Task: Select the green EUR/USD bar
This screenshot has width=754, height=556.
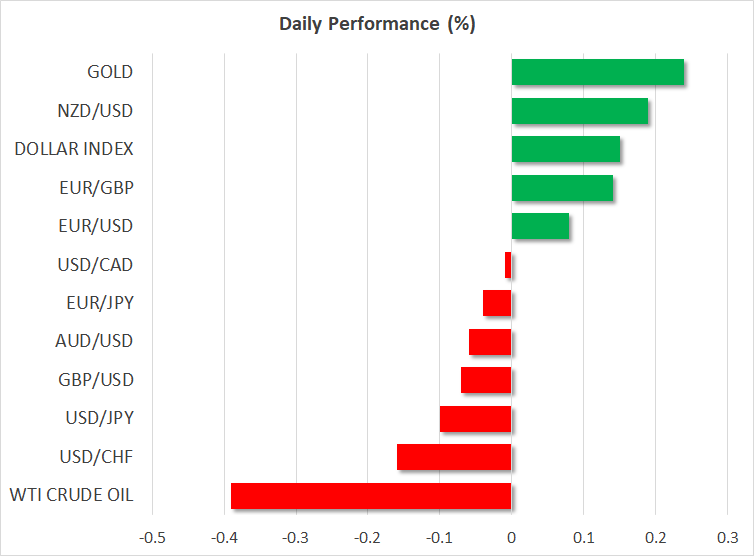Action: (x=540, y=226)
